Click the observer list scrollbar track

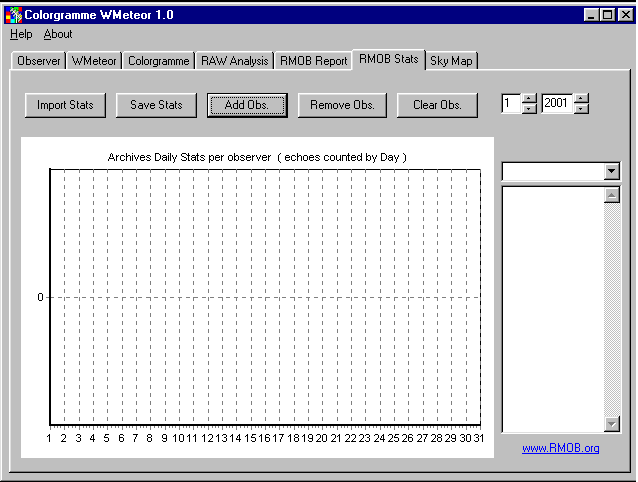[612, 309]
